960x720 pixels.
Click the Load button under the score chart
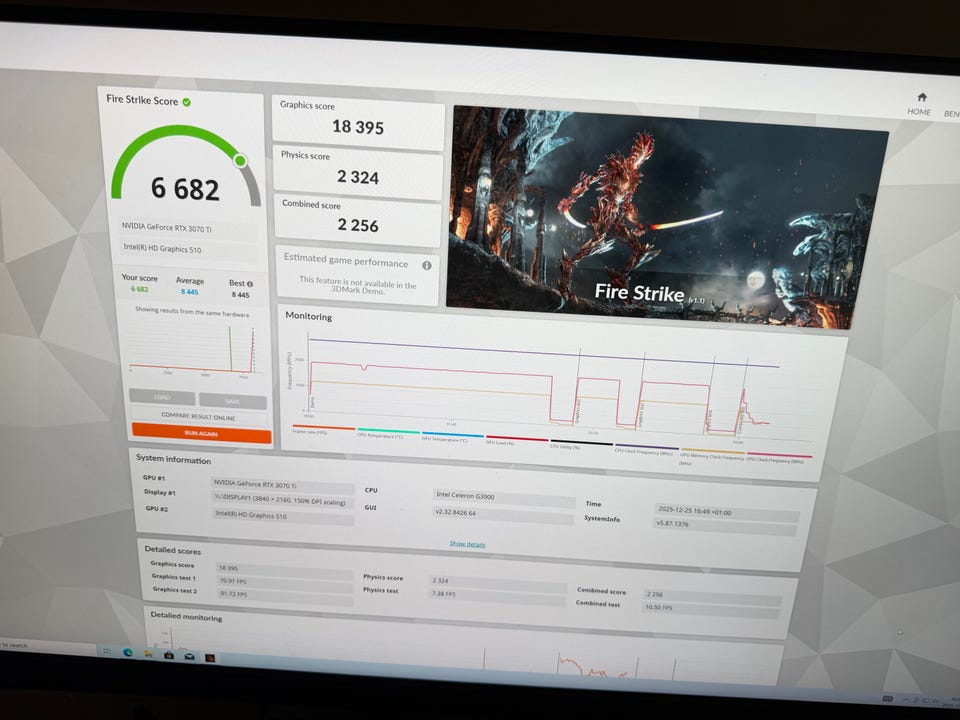pos(161,397)
